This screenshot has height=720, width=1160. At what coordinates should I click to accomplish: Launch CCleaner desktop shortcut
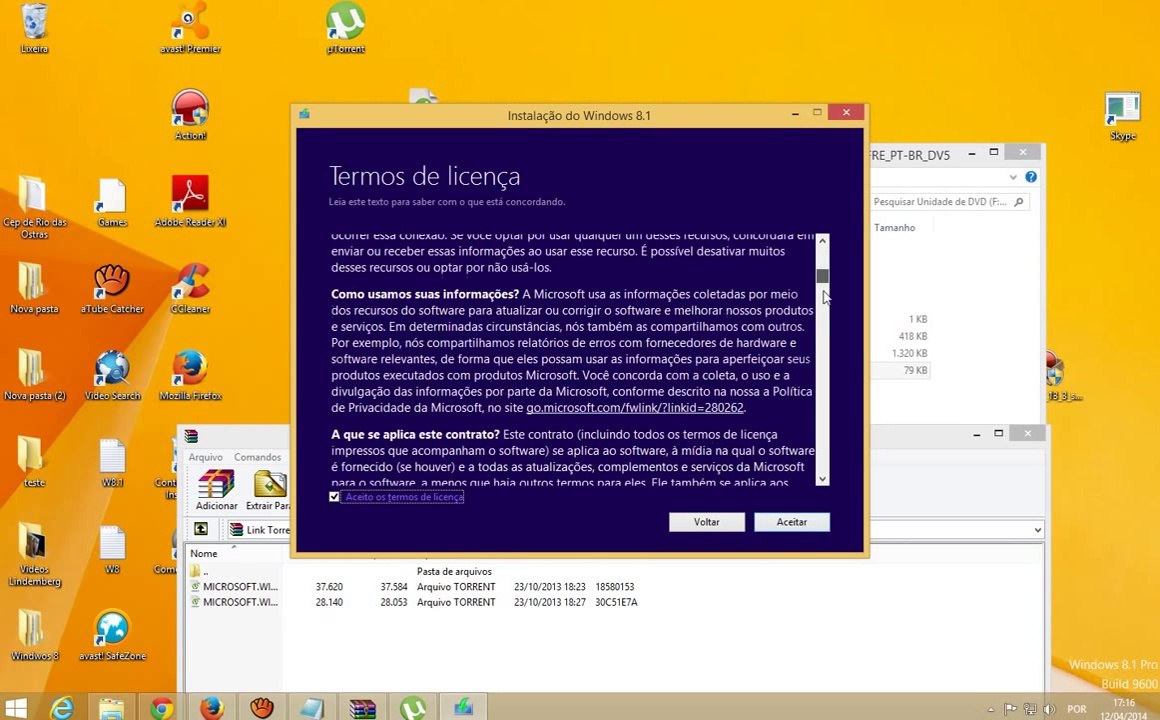[190, 289]
